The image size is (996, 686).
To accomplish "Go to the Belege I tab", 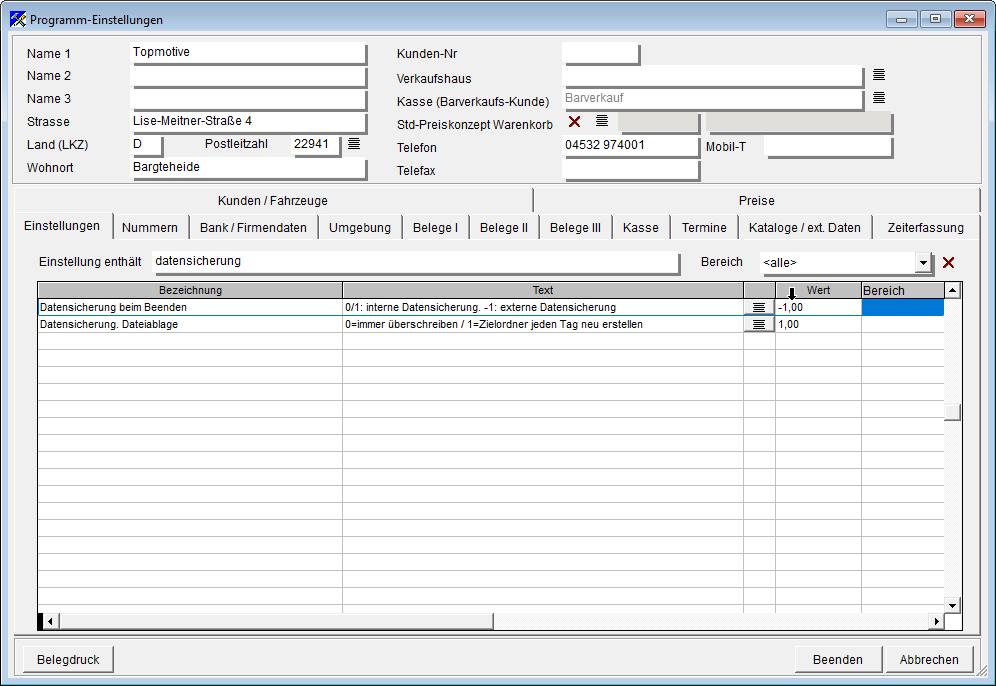I will 435,227.
